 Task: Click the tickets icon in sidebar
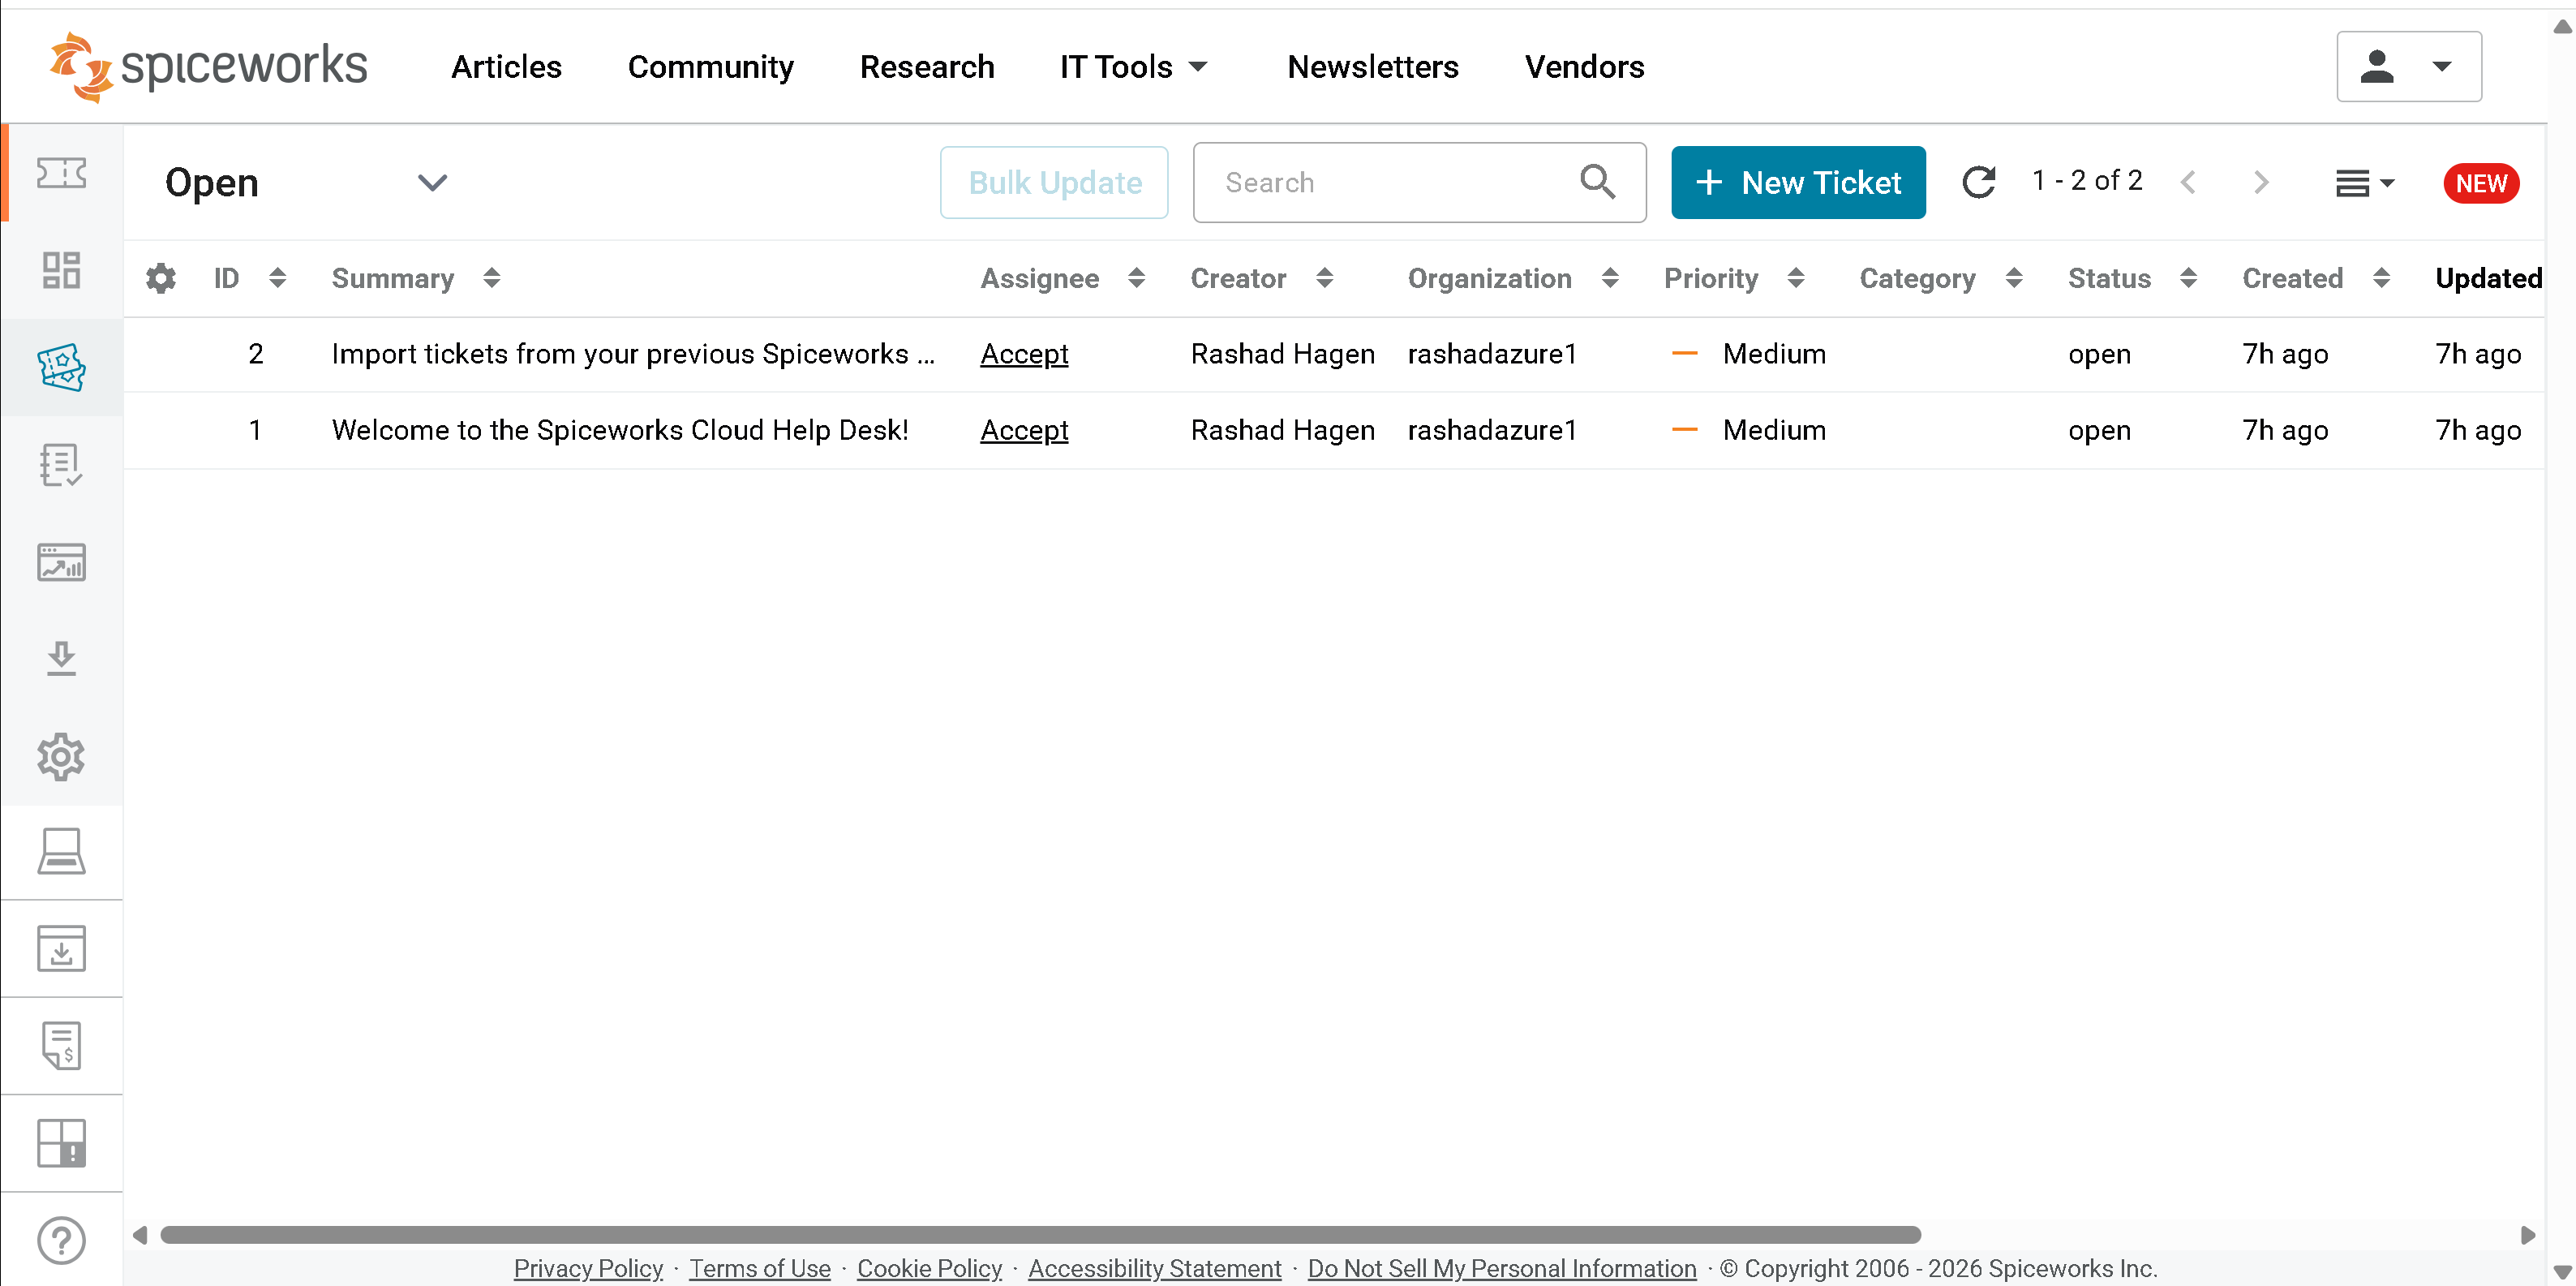[61, 367]
